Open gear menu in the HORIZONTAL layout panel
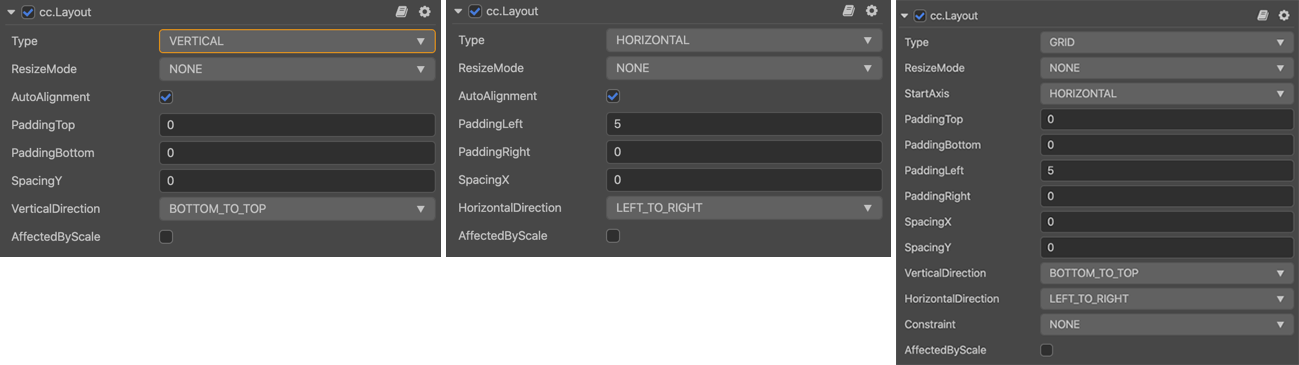Screen dimensions: 1299x365 pos(871,11)
